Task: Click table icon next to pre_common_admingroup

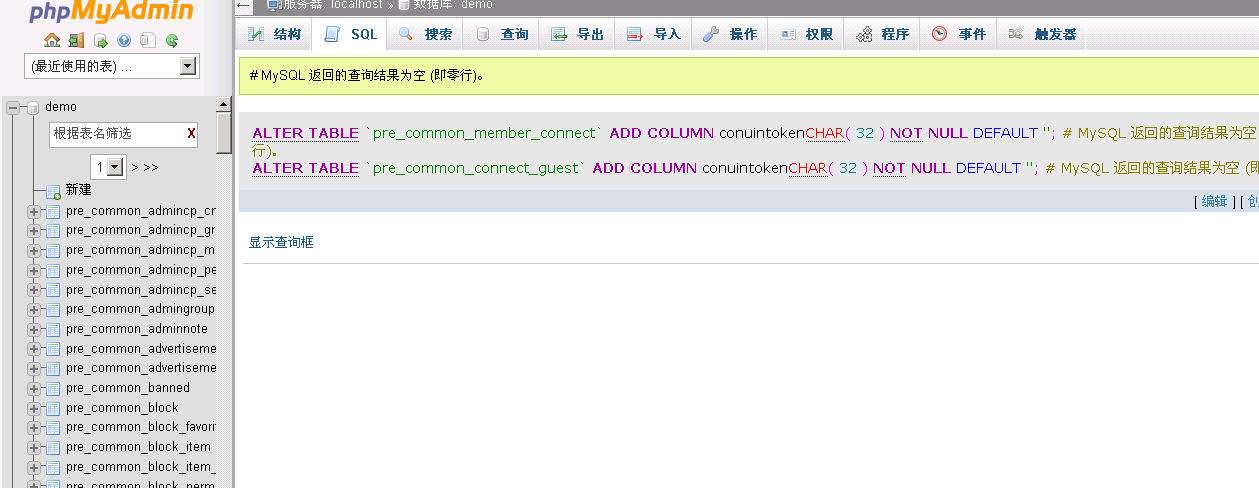Action: [53, 310]
